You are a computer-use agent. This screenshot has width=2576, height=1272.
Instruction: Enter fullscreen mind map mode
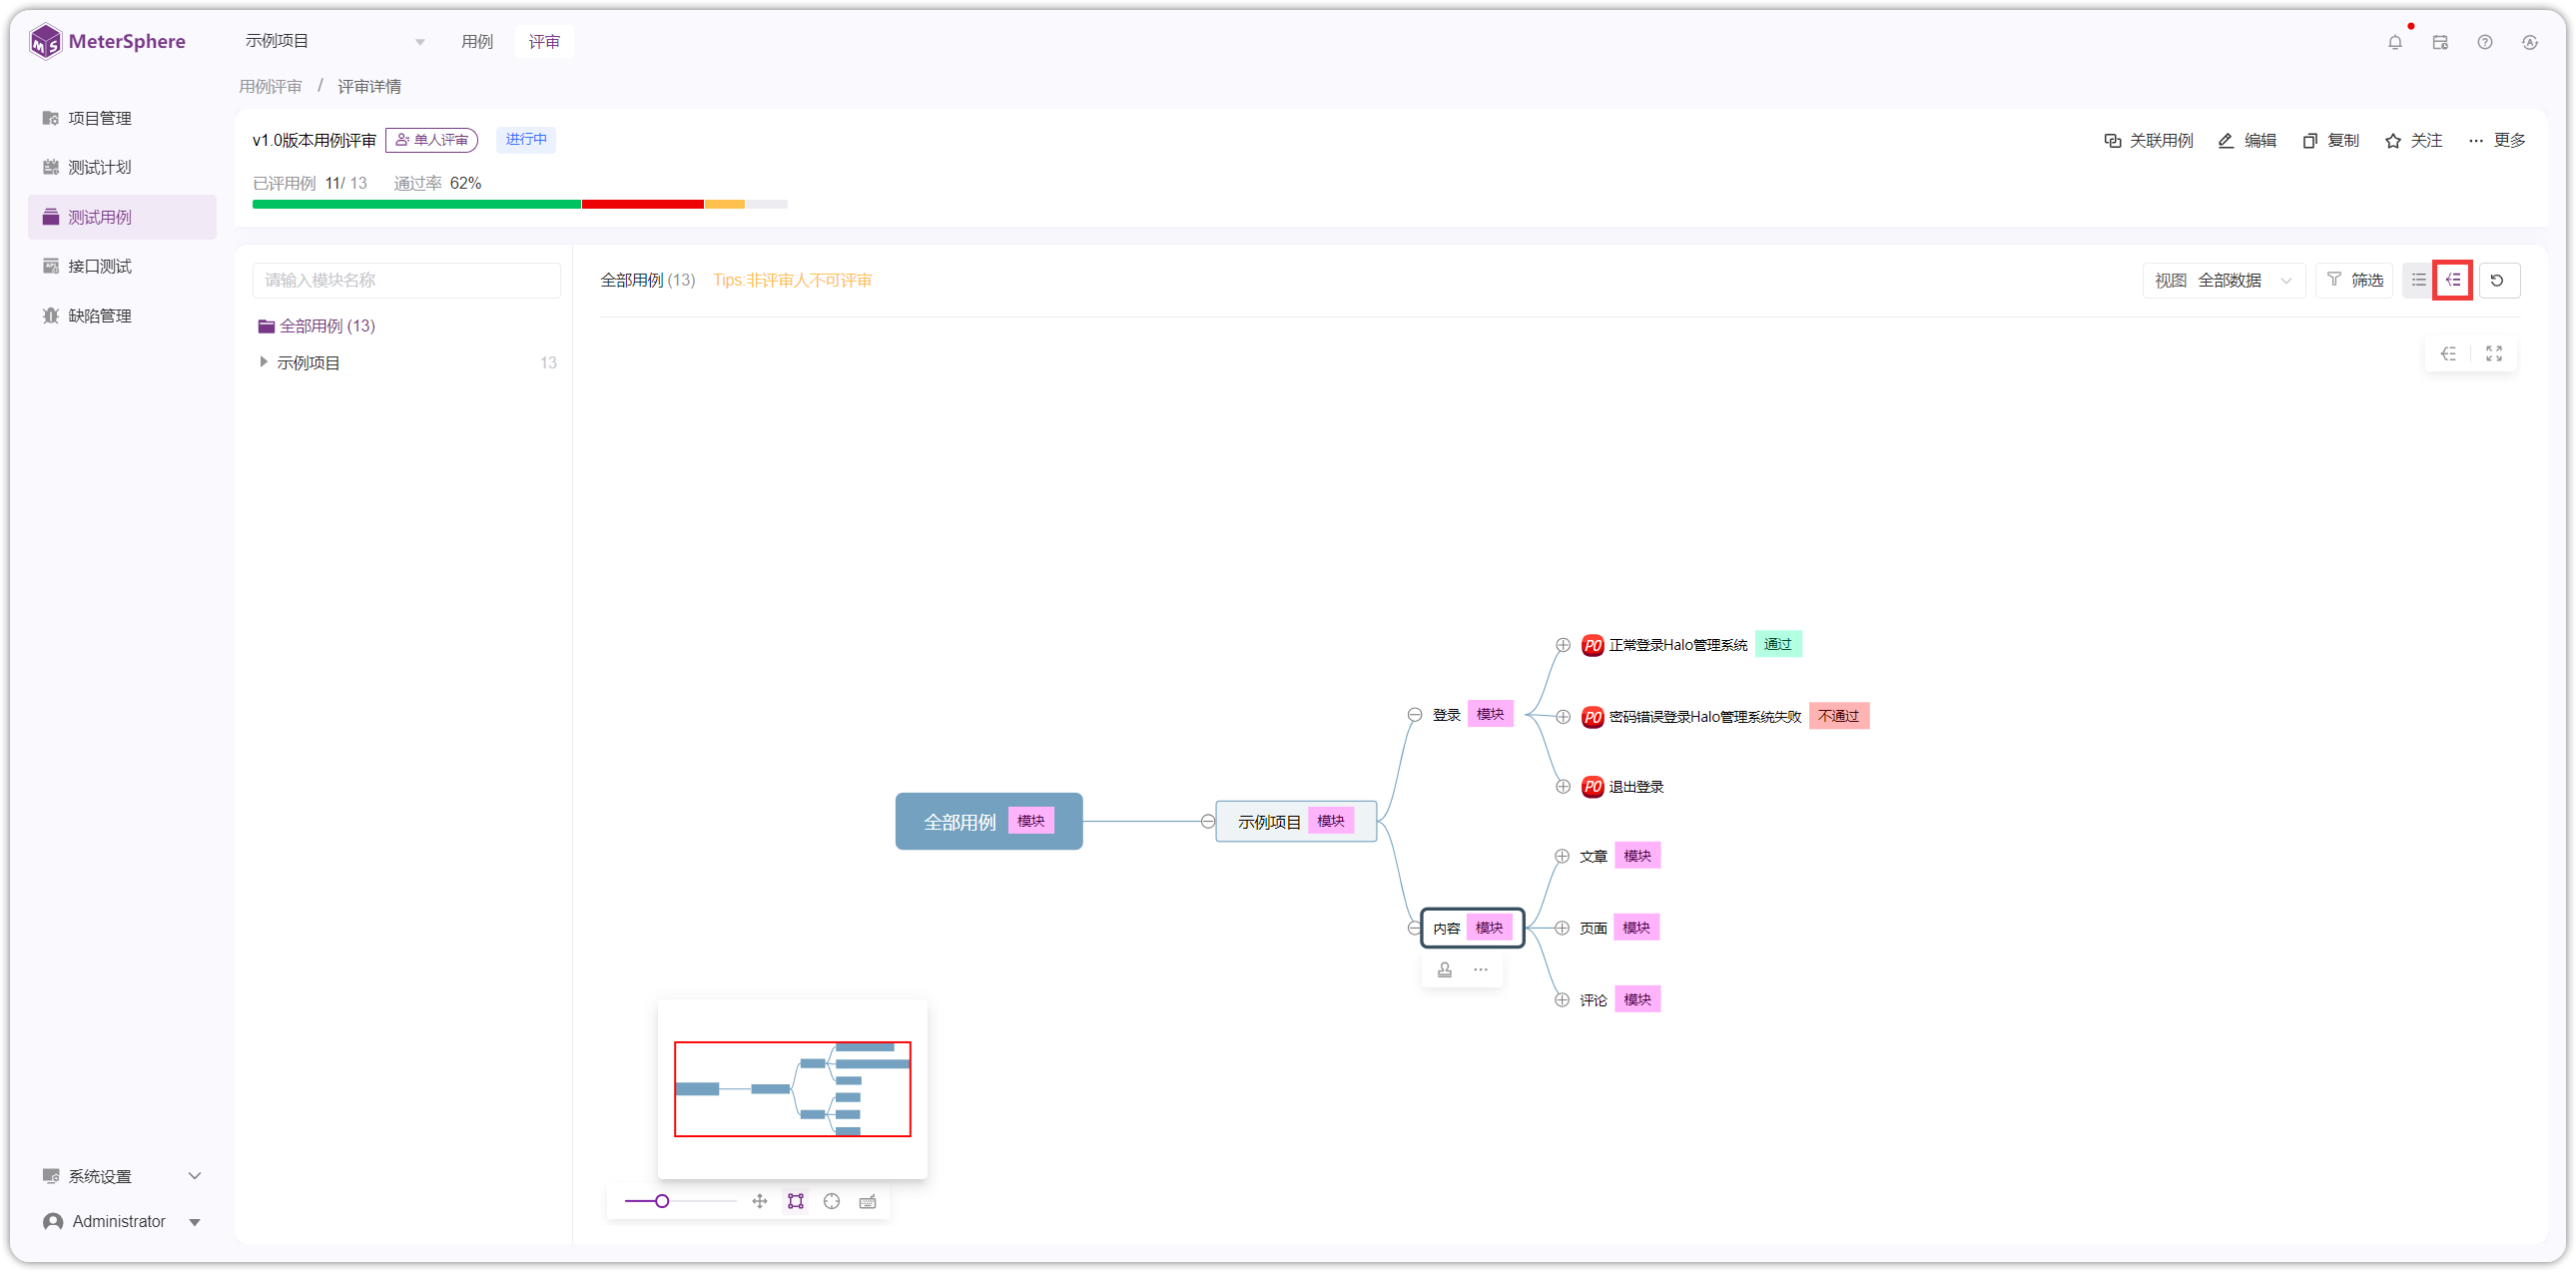click(x=2493, y=354)
